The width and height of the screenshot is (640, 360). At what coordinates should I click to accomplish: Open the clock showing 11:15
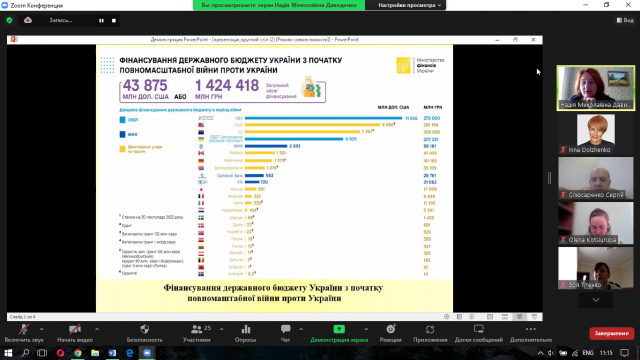pos(606,353)
